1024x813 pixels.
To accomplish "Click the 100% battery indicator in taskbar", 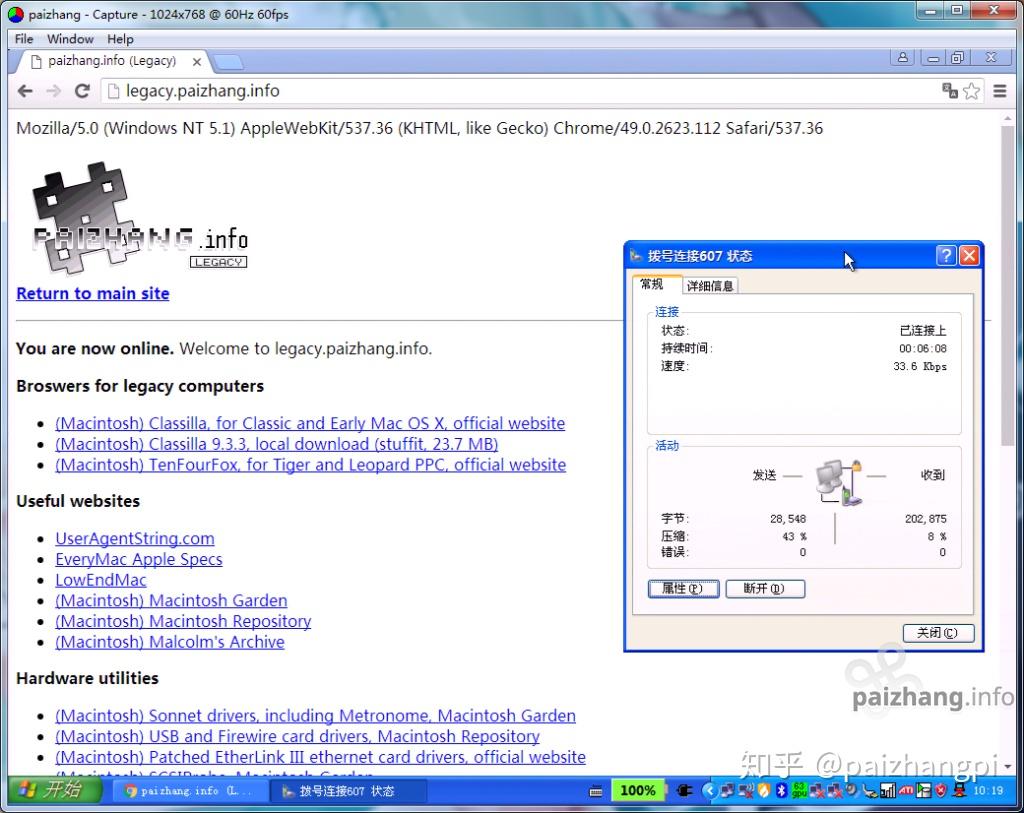I will (x=637, y=791).
